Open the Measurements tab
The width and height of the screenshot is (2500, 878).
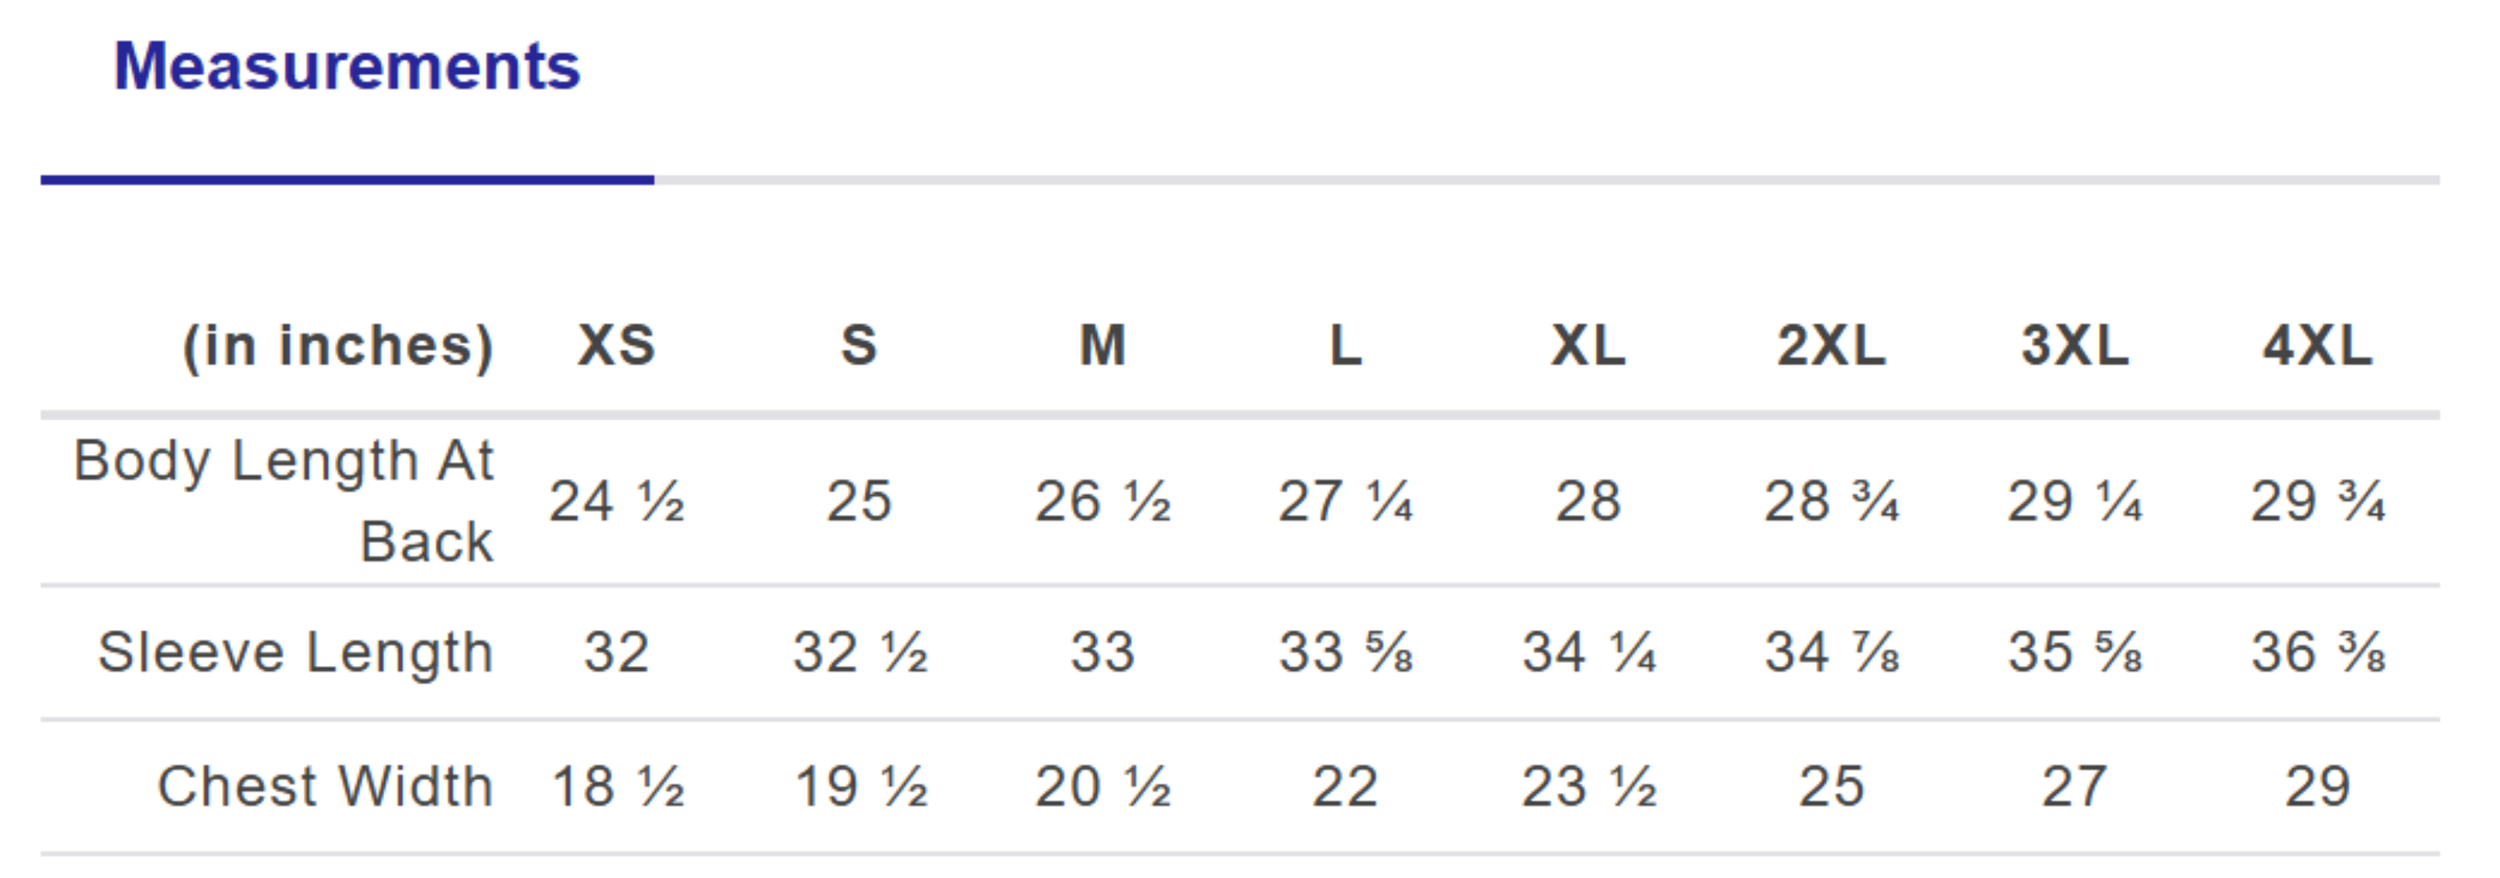pyautogui.click(x=347, y=67)
